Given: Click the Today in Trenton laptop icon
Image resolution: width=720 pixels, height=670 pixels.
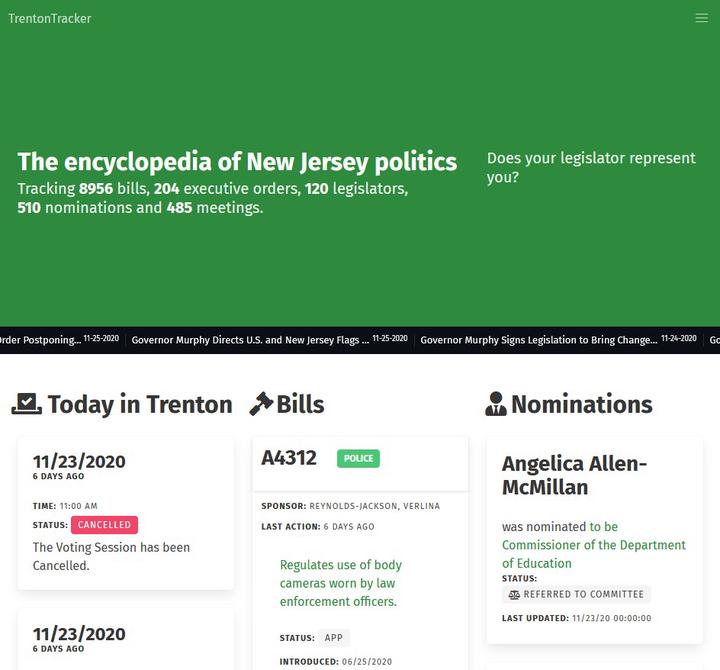Looking at the screenshot, I should tap(27, 404).
